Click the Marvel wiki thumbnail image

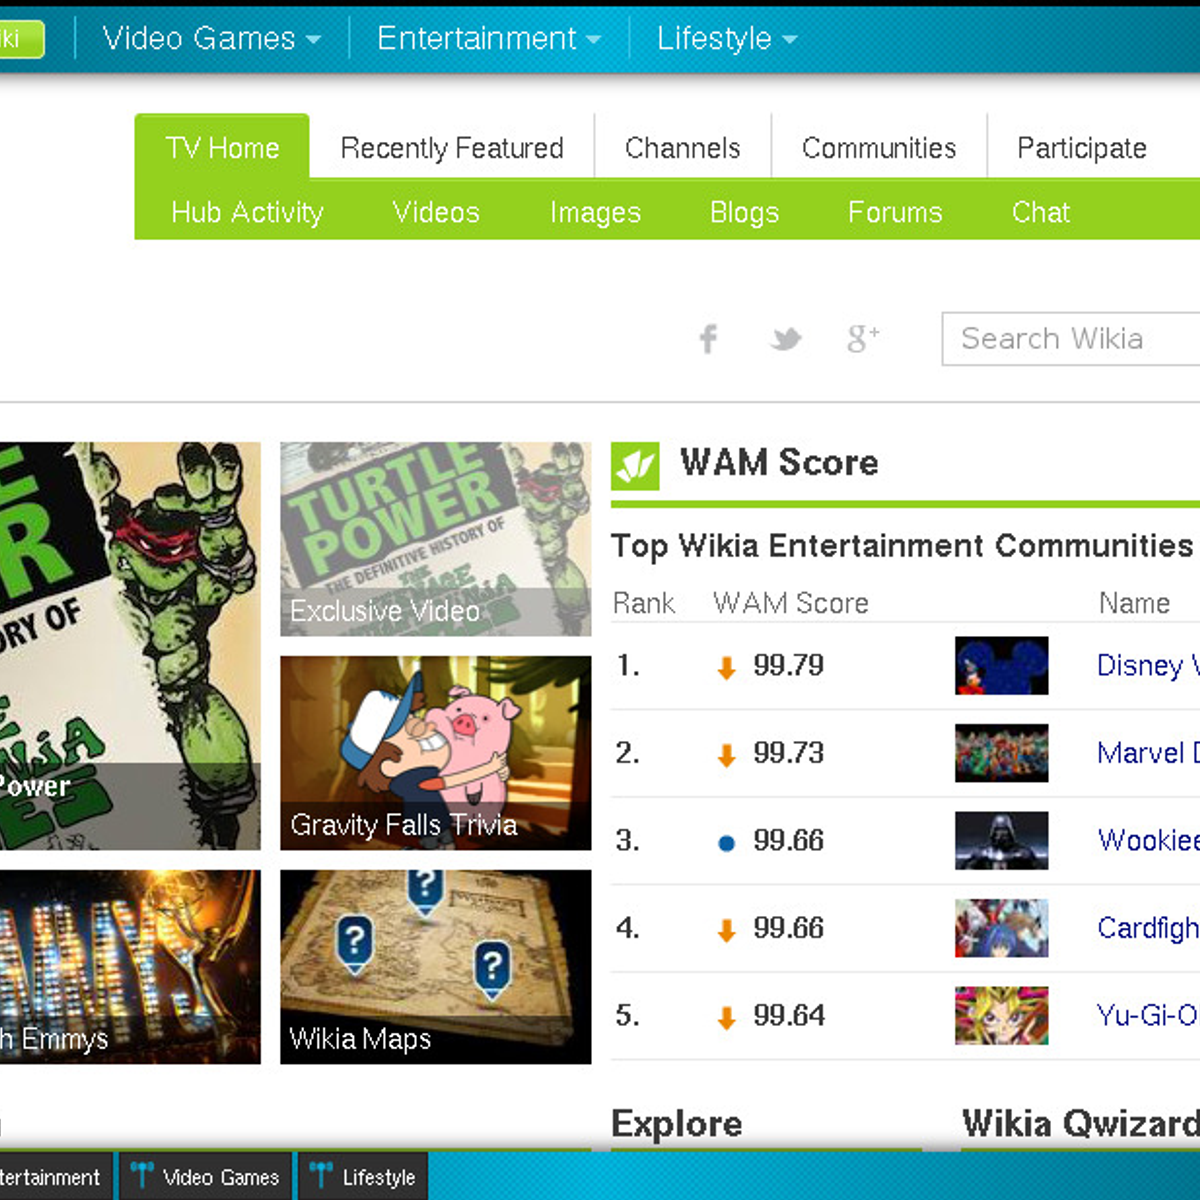click(1001, 753)
